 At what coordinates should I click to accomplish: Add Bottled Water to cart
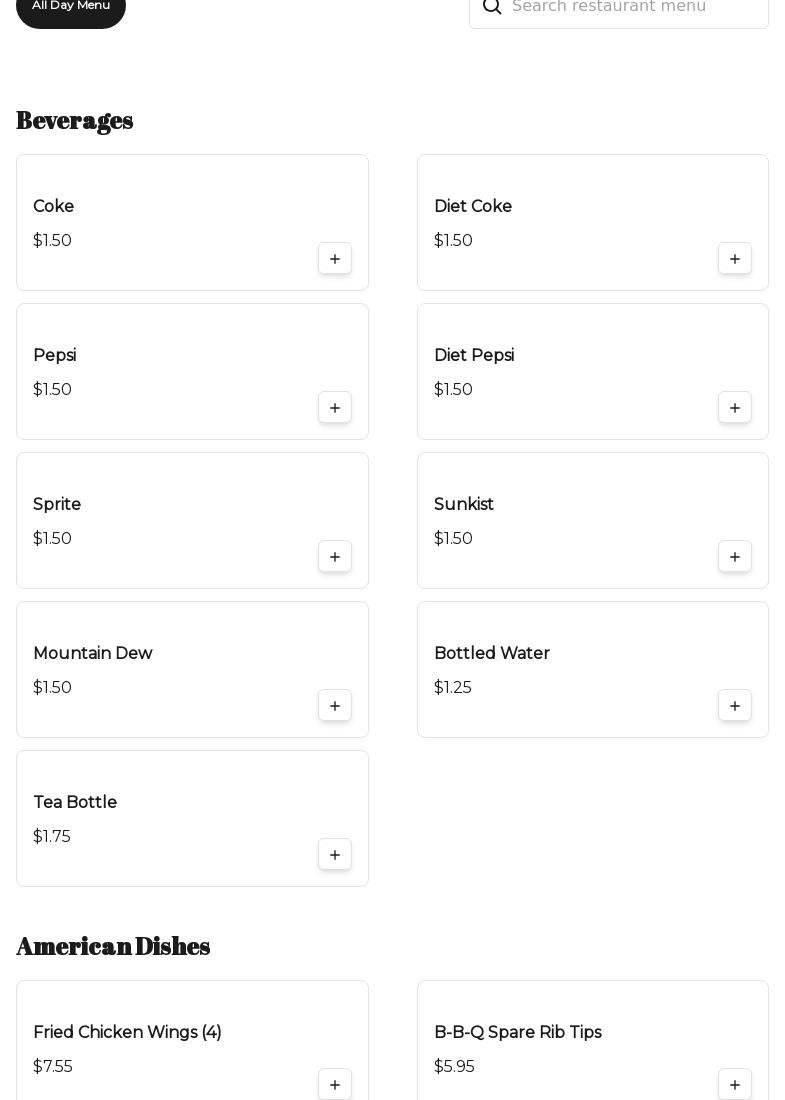coord(735,706)
